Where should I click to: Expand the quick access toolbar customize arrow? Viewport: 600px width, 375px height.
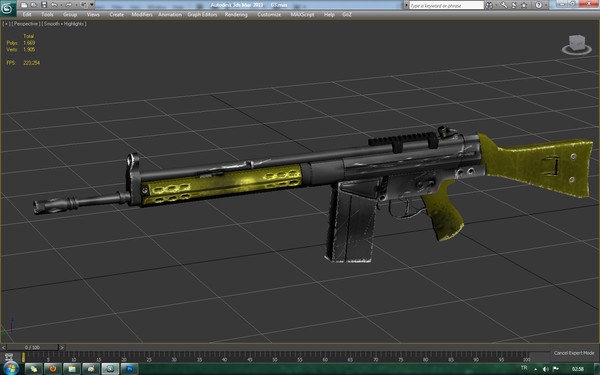pyautogui.click(x=92, y=5)
